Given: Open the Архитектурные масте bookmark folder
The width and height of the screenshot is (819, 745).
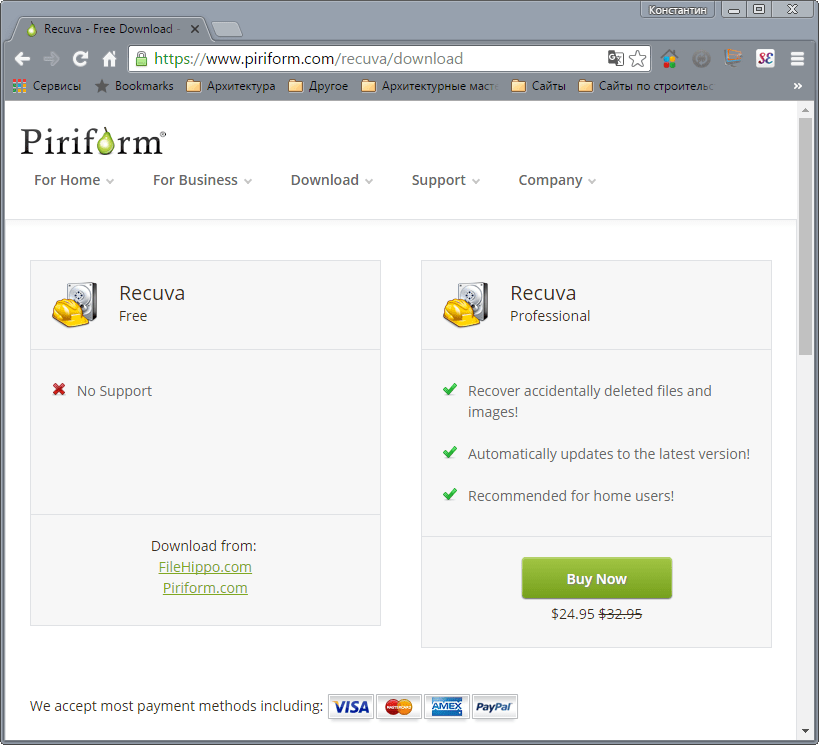Looking at the screenshot, I should coord(430,86).
